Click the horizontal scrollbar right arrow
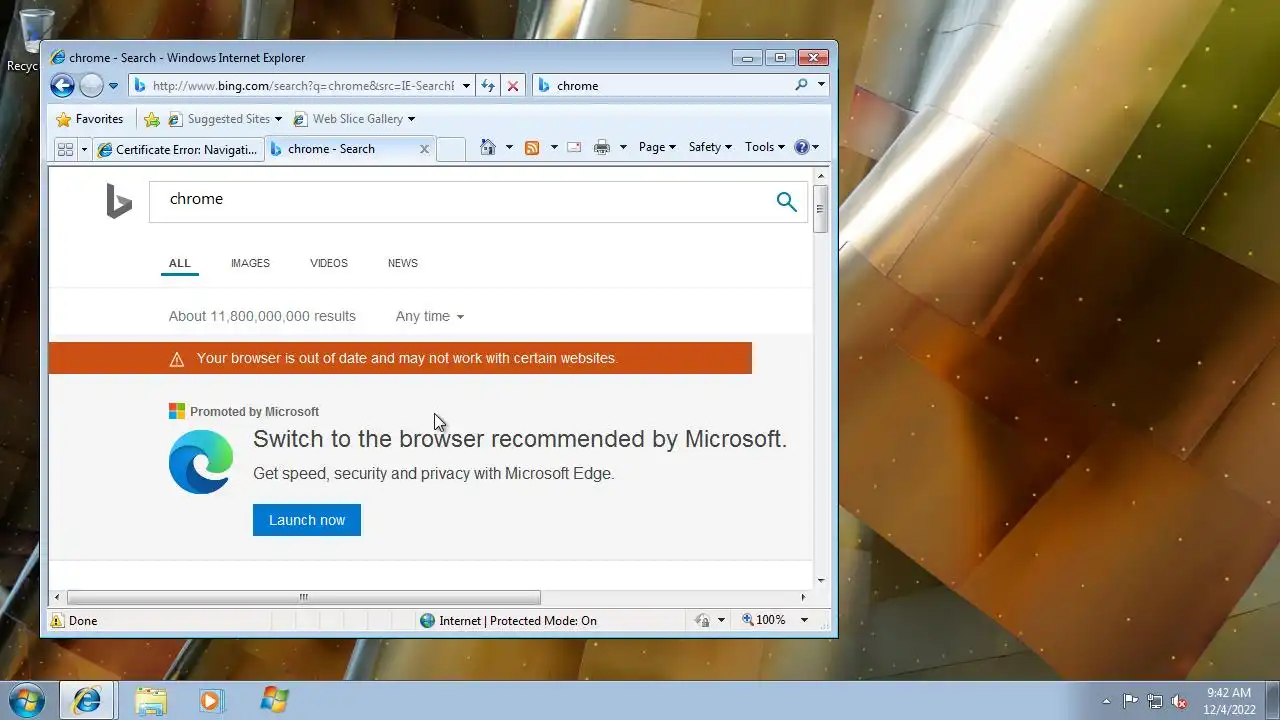1280x720 pixels. click(x=803, y=597)
